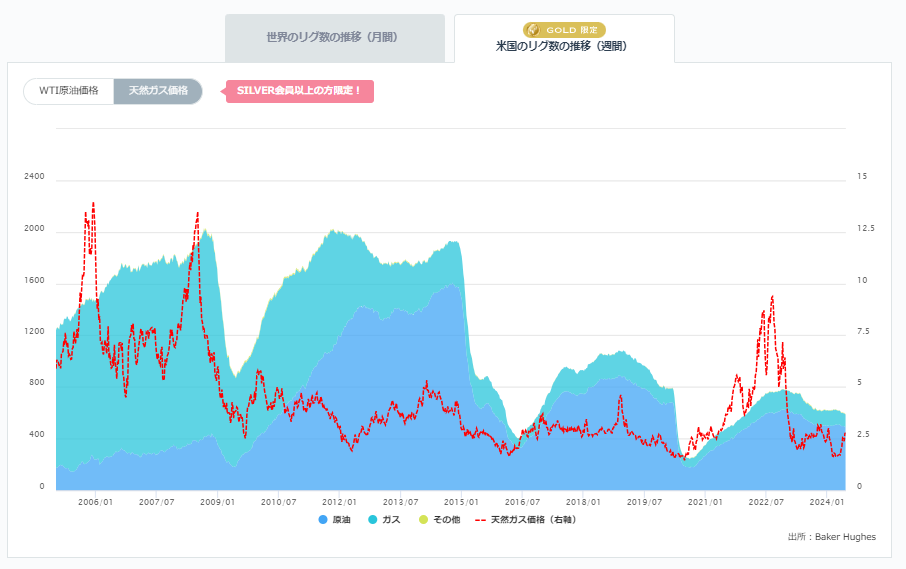Click the 2000 left axis value

coord(34,229)
